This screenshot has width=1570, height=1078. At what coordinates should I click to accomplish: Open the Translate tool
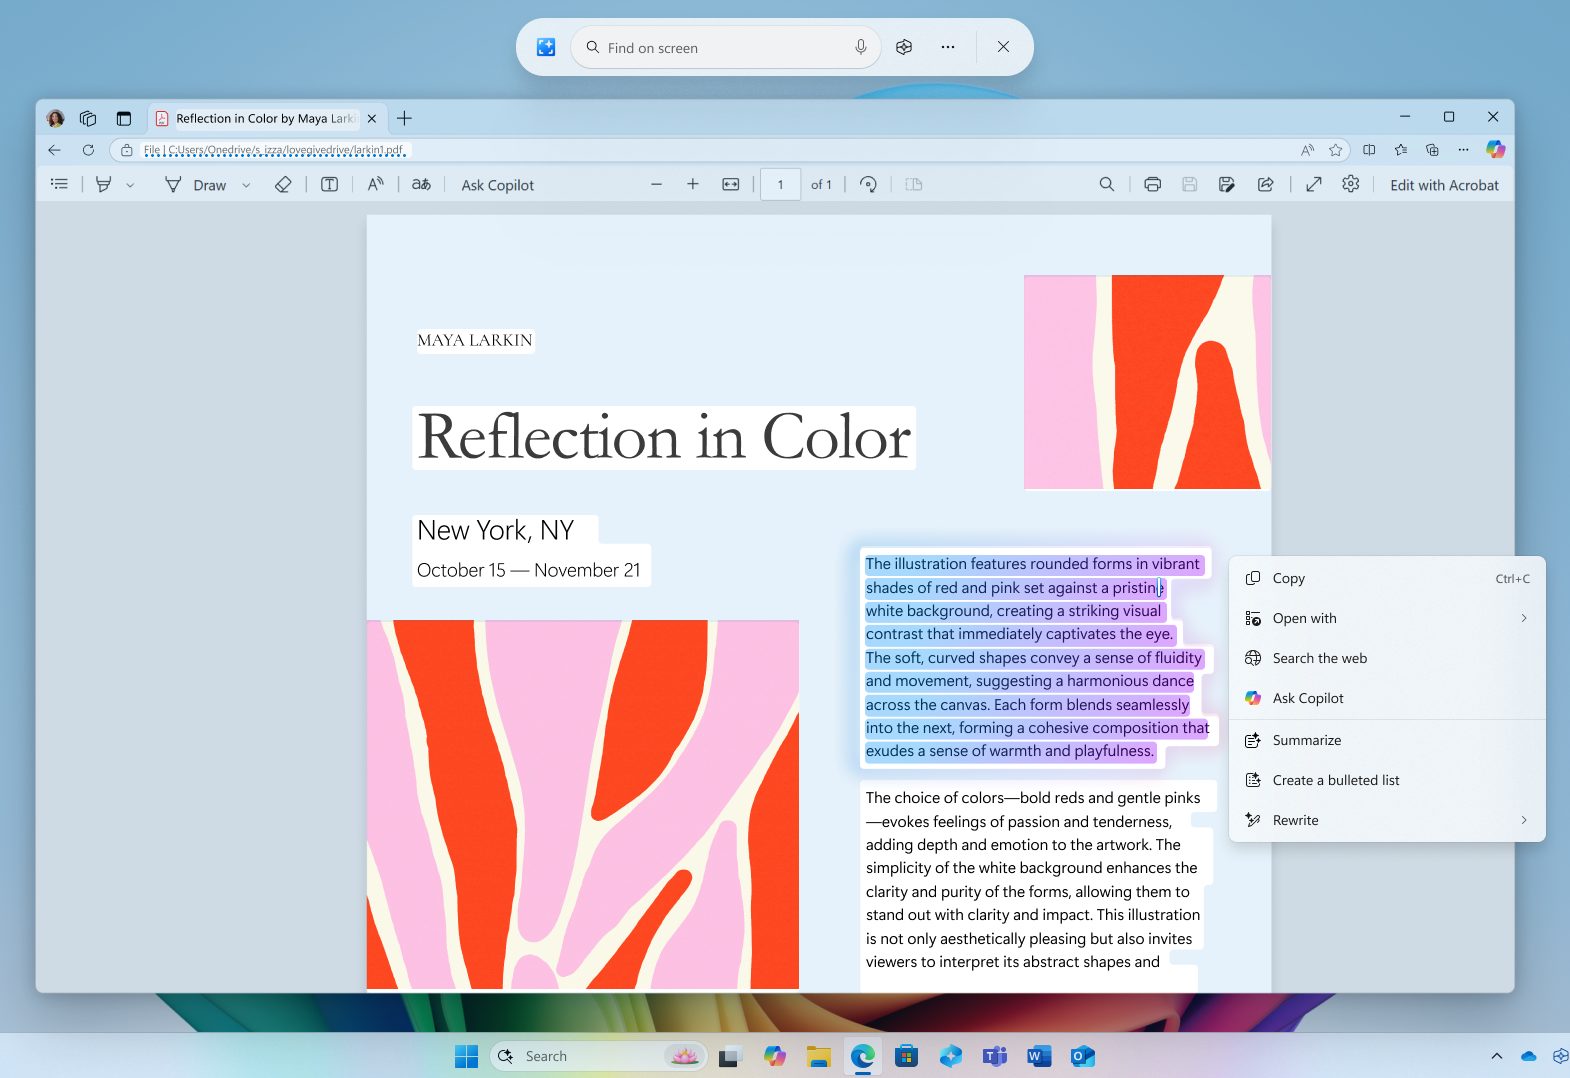421,185
